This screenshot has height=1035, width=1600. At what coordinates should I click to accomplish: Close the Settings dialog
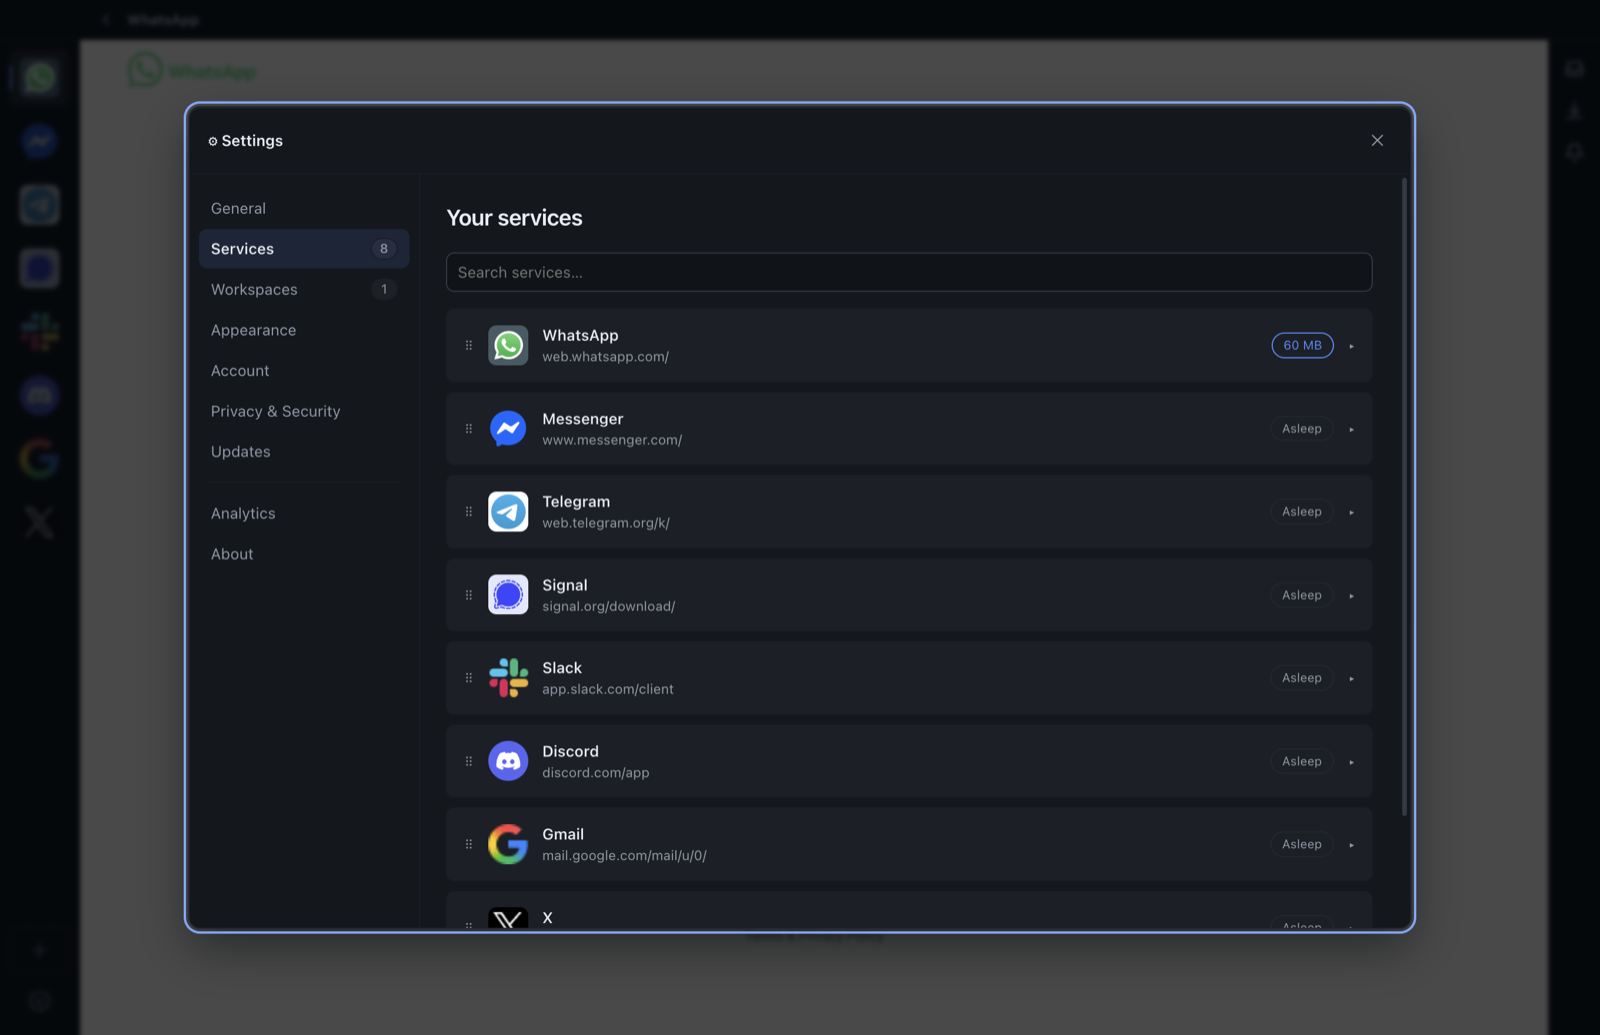point(1377,140)
